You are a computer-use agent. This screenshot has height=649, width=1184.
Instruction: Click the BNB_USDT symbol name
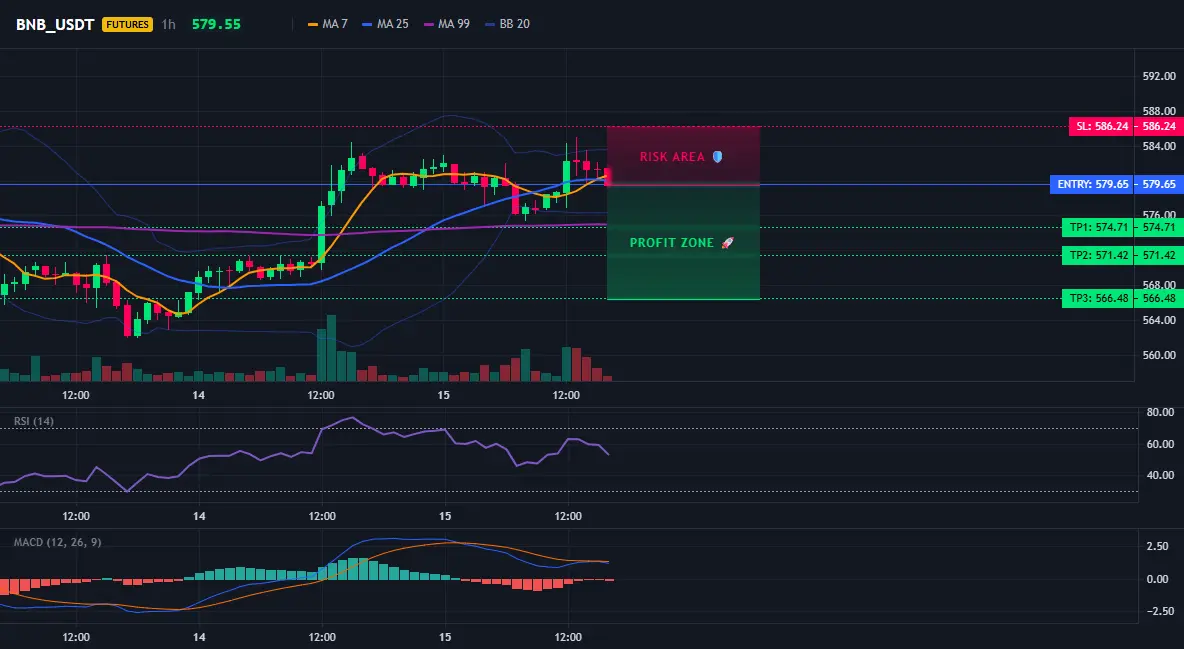click(x=55, y=24)
